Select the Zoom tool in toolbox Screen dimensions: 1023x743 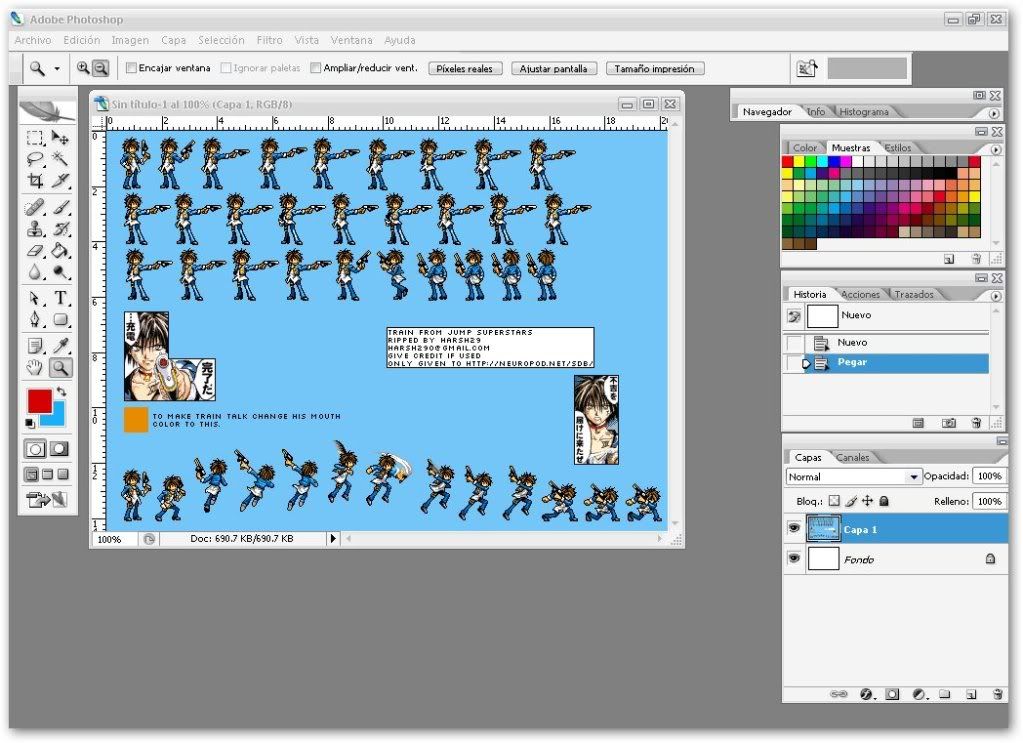pyautogui.click(x=60, y=368)
